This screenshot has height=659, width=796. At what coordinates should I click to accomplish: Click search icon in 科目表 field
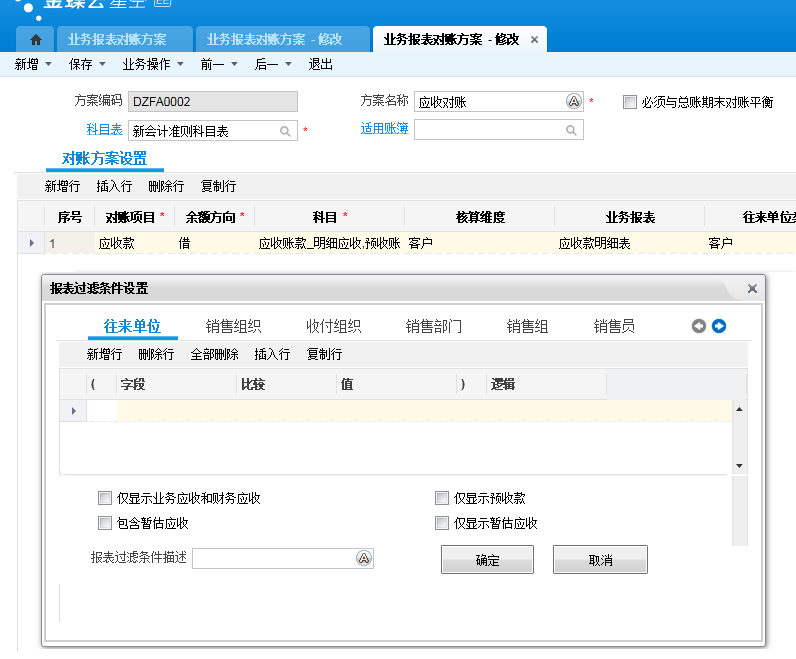(285, 131)
